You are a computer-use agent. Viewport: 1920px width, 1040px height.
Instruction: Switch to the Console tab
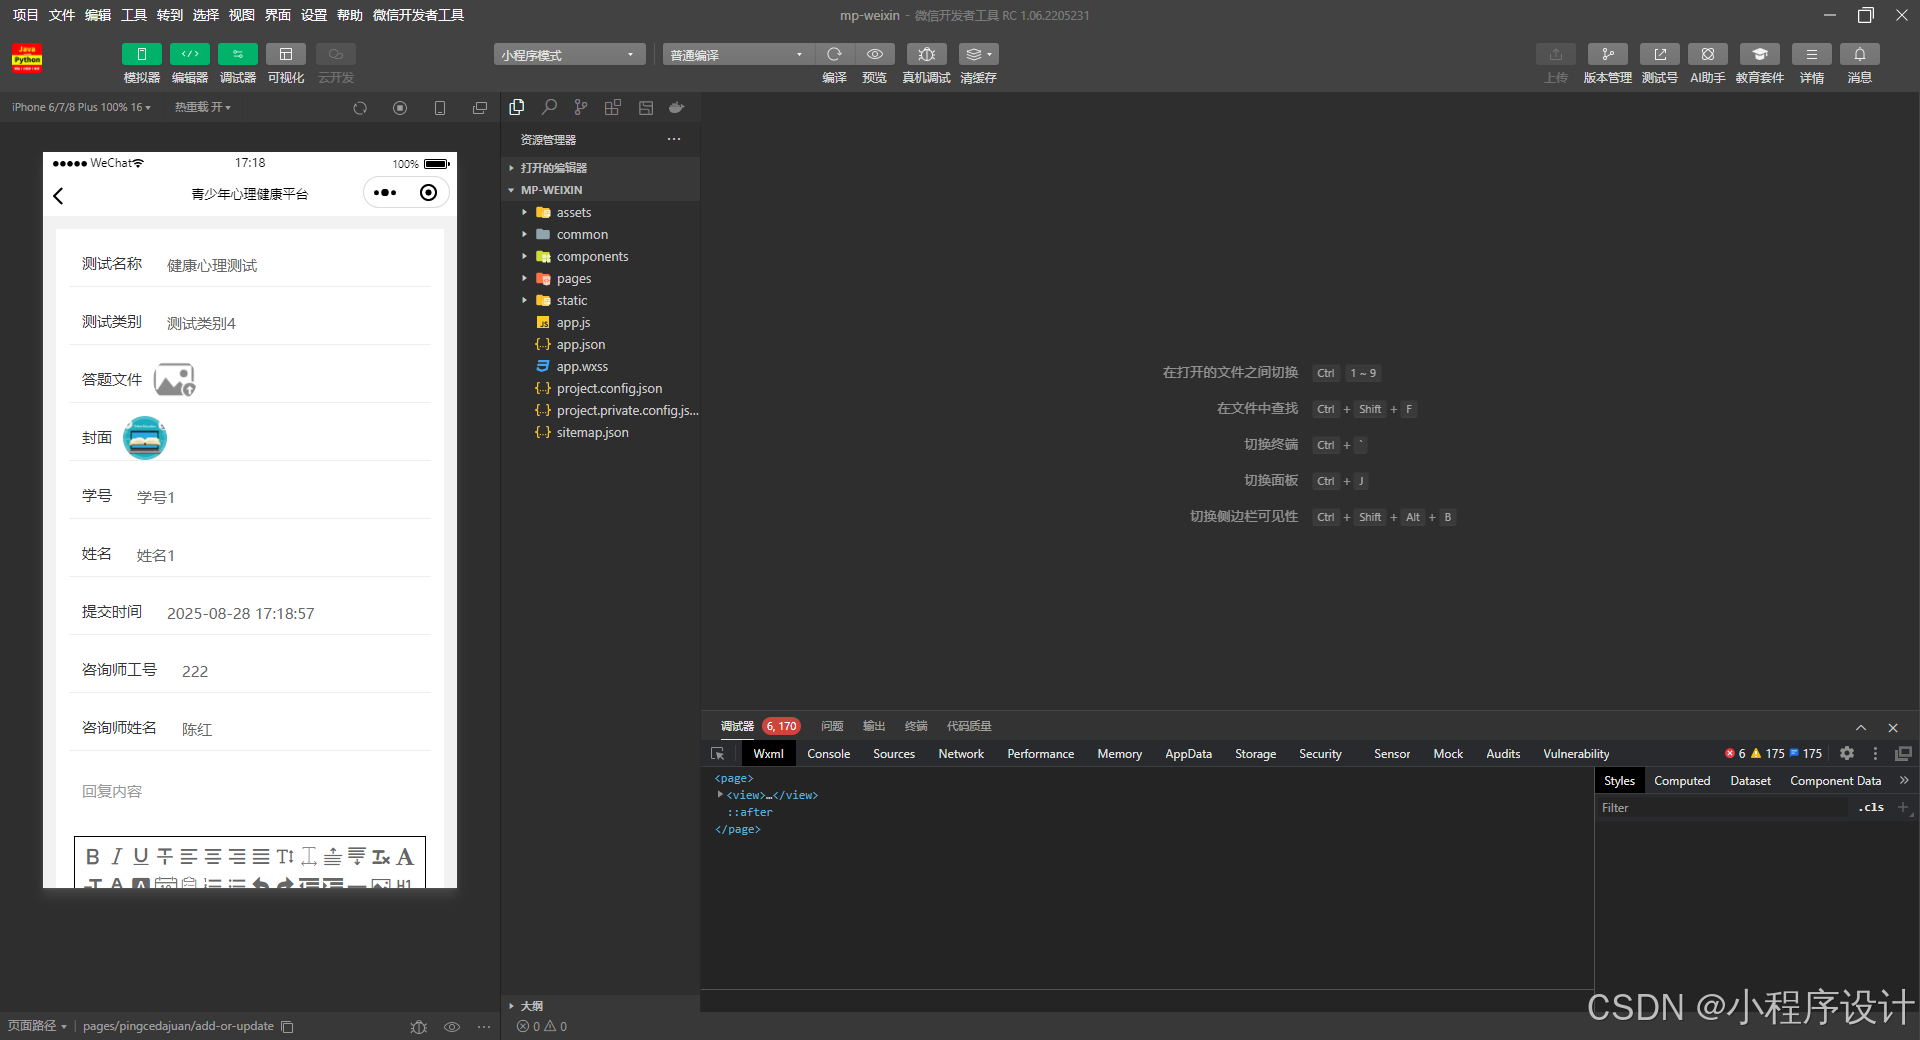tap(828, 754)
